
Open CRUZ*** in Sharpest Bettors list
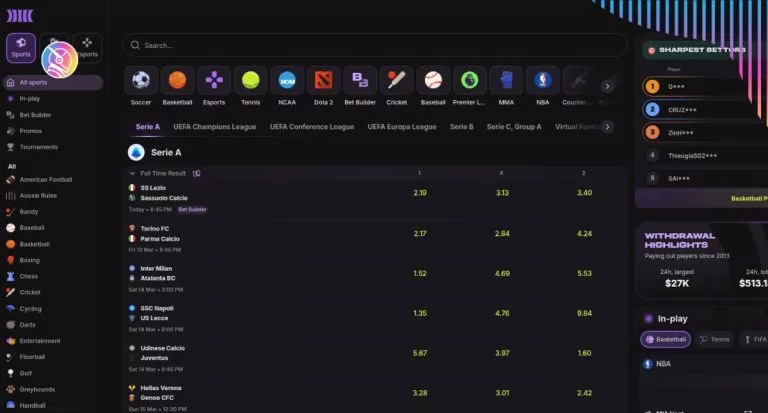682,110
